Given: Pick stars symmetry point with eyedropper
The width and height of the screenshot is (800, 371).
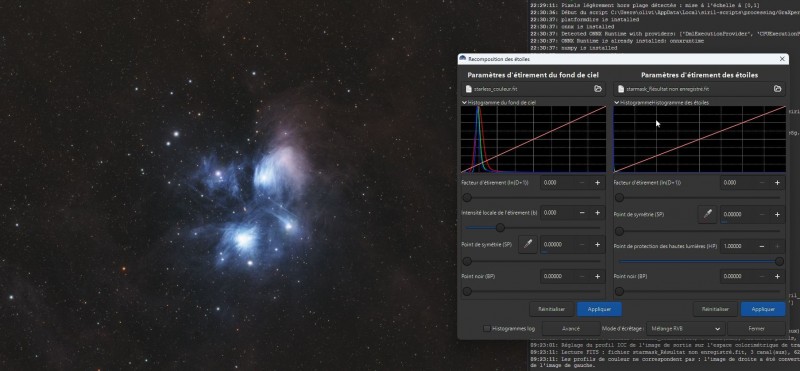Looking at the screenshot, I should point(708,214).
